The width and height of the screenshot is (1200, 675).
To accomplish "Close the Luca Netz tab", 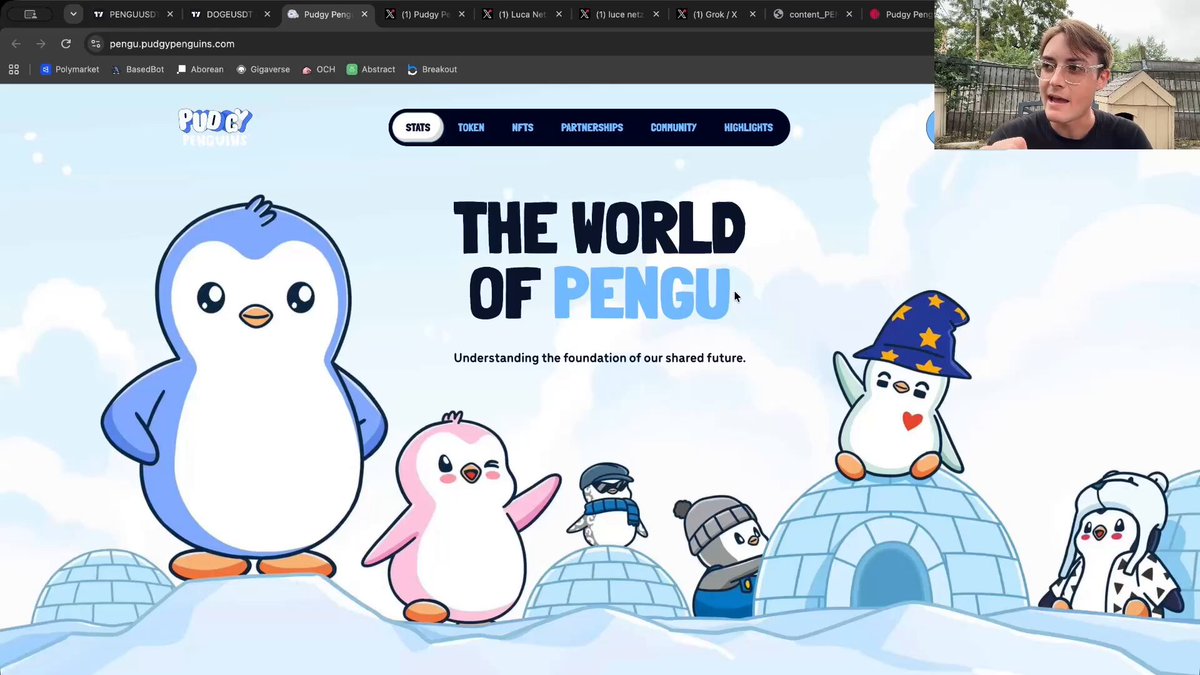I will pos(558,14).
